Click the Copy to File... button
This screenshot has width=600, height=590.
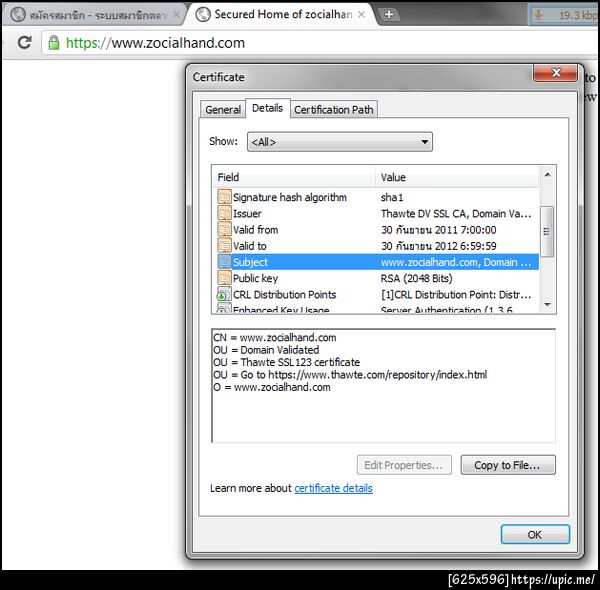(508, 465)
